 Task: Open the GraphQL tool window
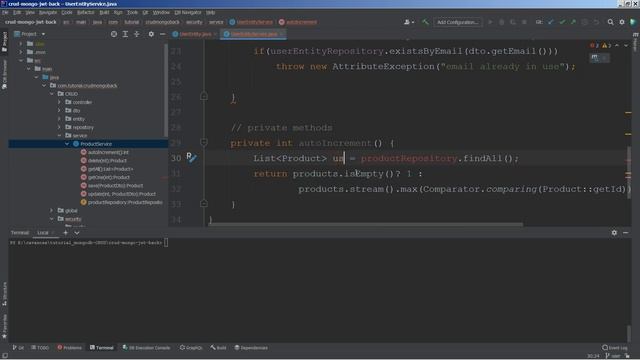(191, 348)
